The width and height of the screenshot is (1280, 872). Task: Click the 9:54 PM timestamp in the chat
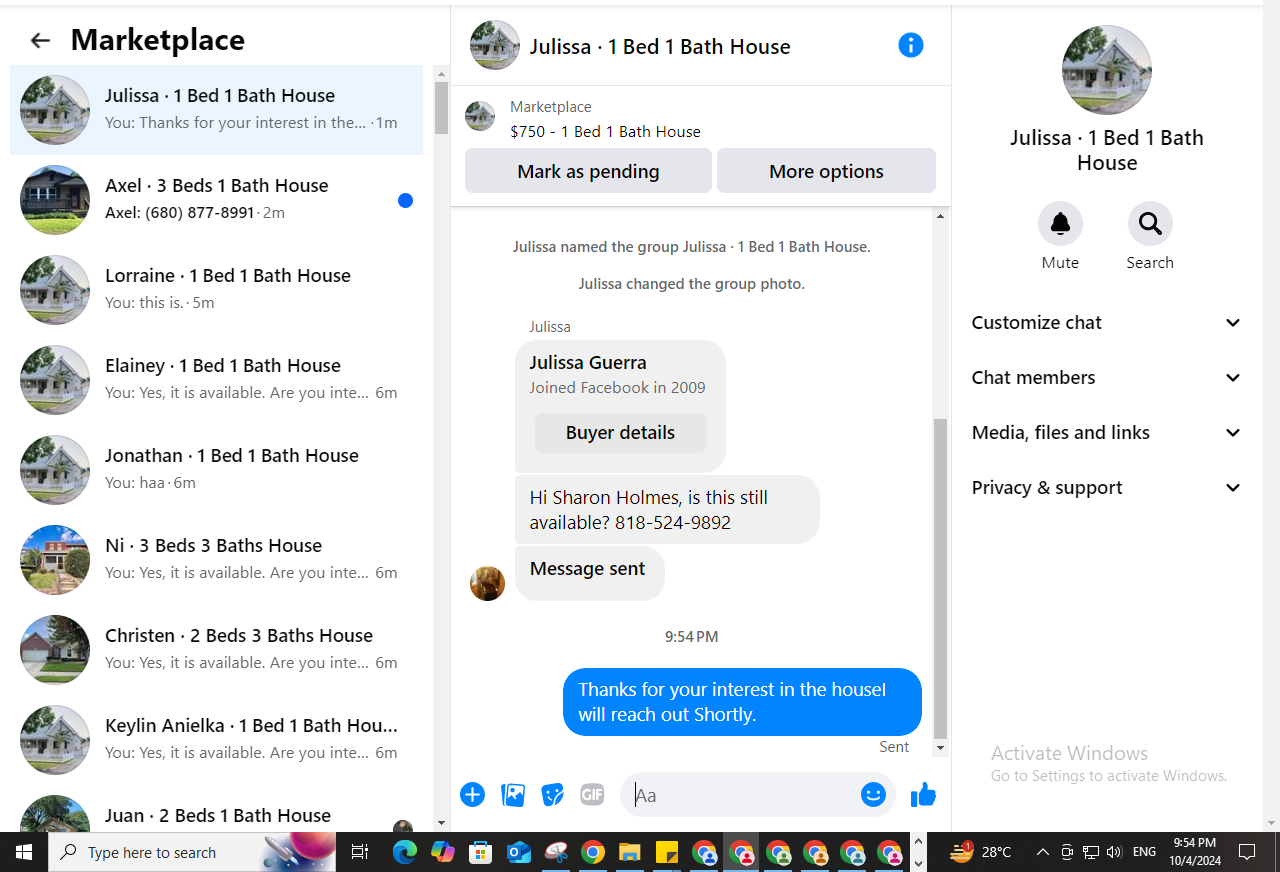click(691, 636)
